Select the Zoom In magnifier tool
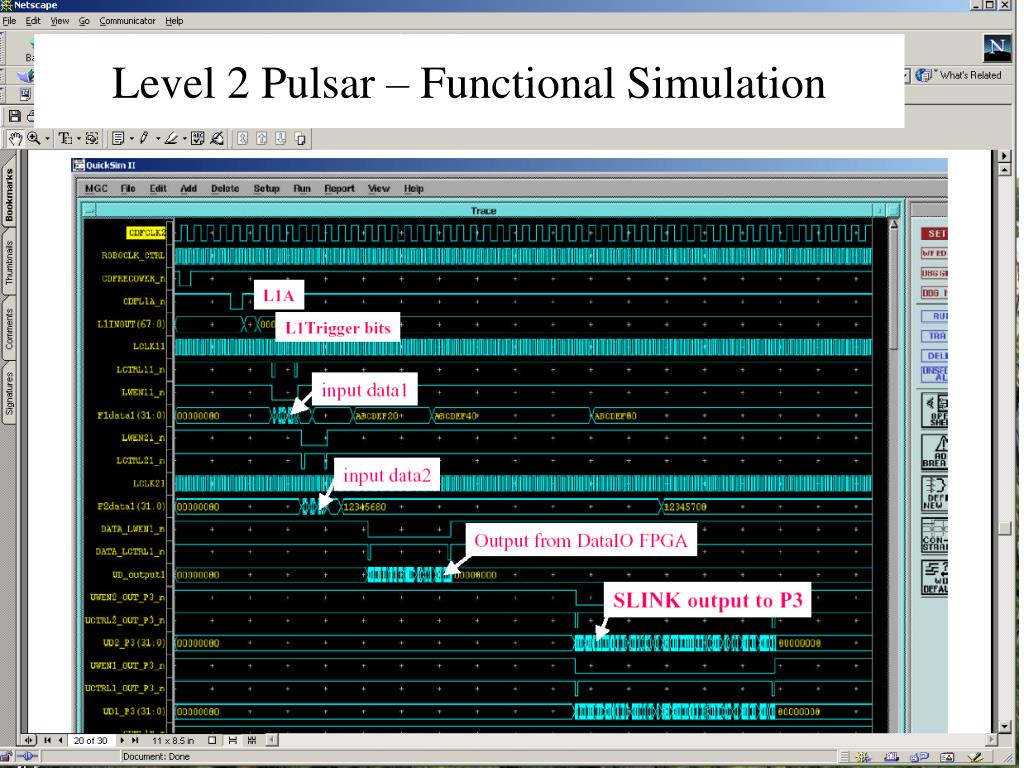Viewport: 1024px width, 768px height. pyautogui.click(x=34, y=138)
